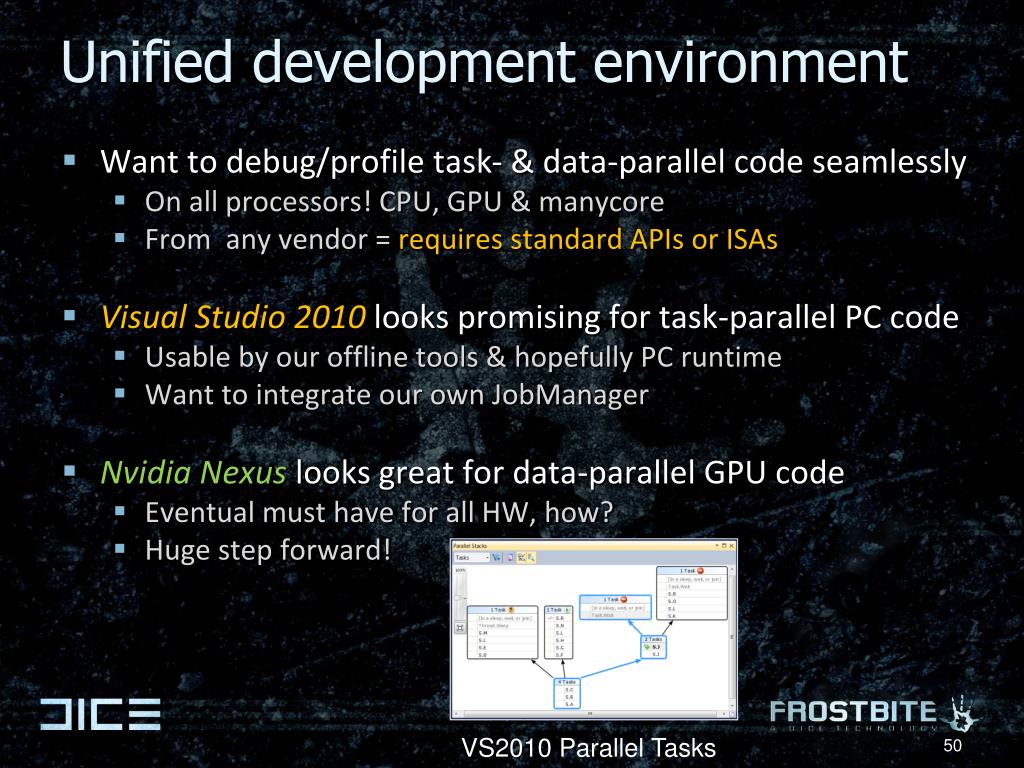Maximize the Parallel Stacks window
Viewport: 1024px width, 768px height.
point(724,545)
